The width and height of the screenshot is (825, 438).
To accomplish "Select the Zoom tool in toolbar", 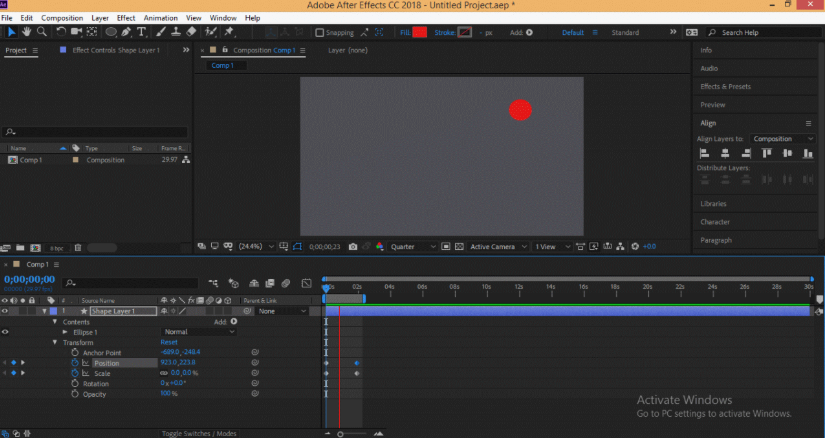I will 42,32.
